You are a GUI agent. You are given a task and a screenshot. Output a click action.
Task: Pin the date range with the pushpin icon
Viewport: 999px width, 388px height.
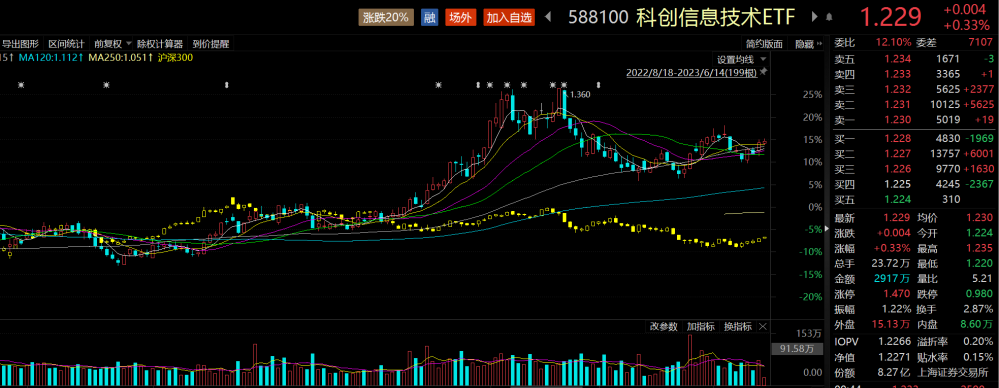point(763,72)
